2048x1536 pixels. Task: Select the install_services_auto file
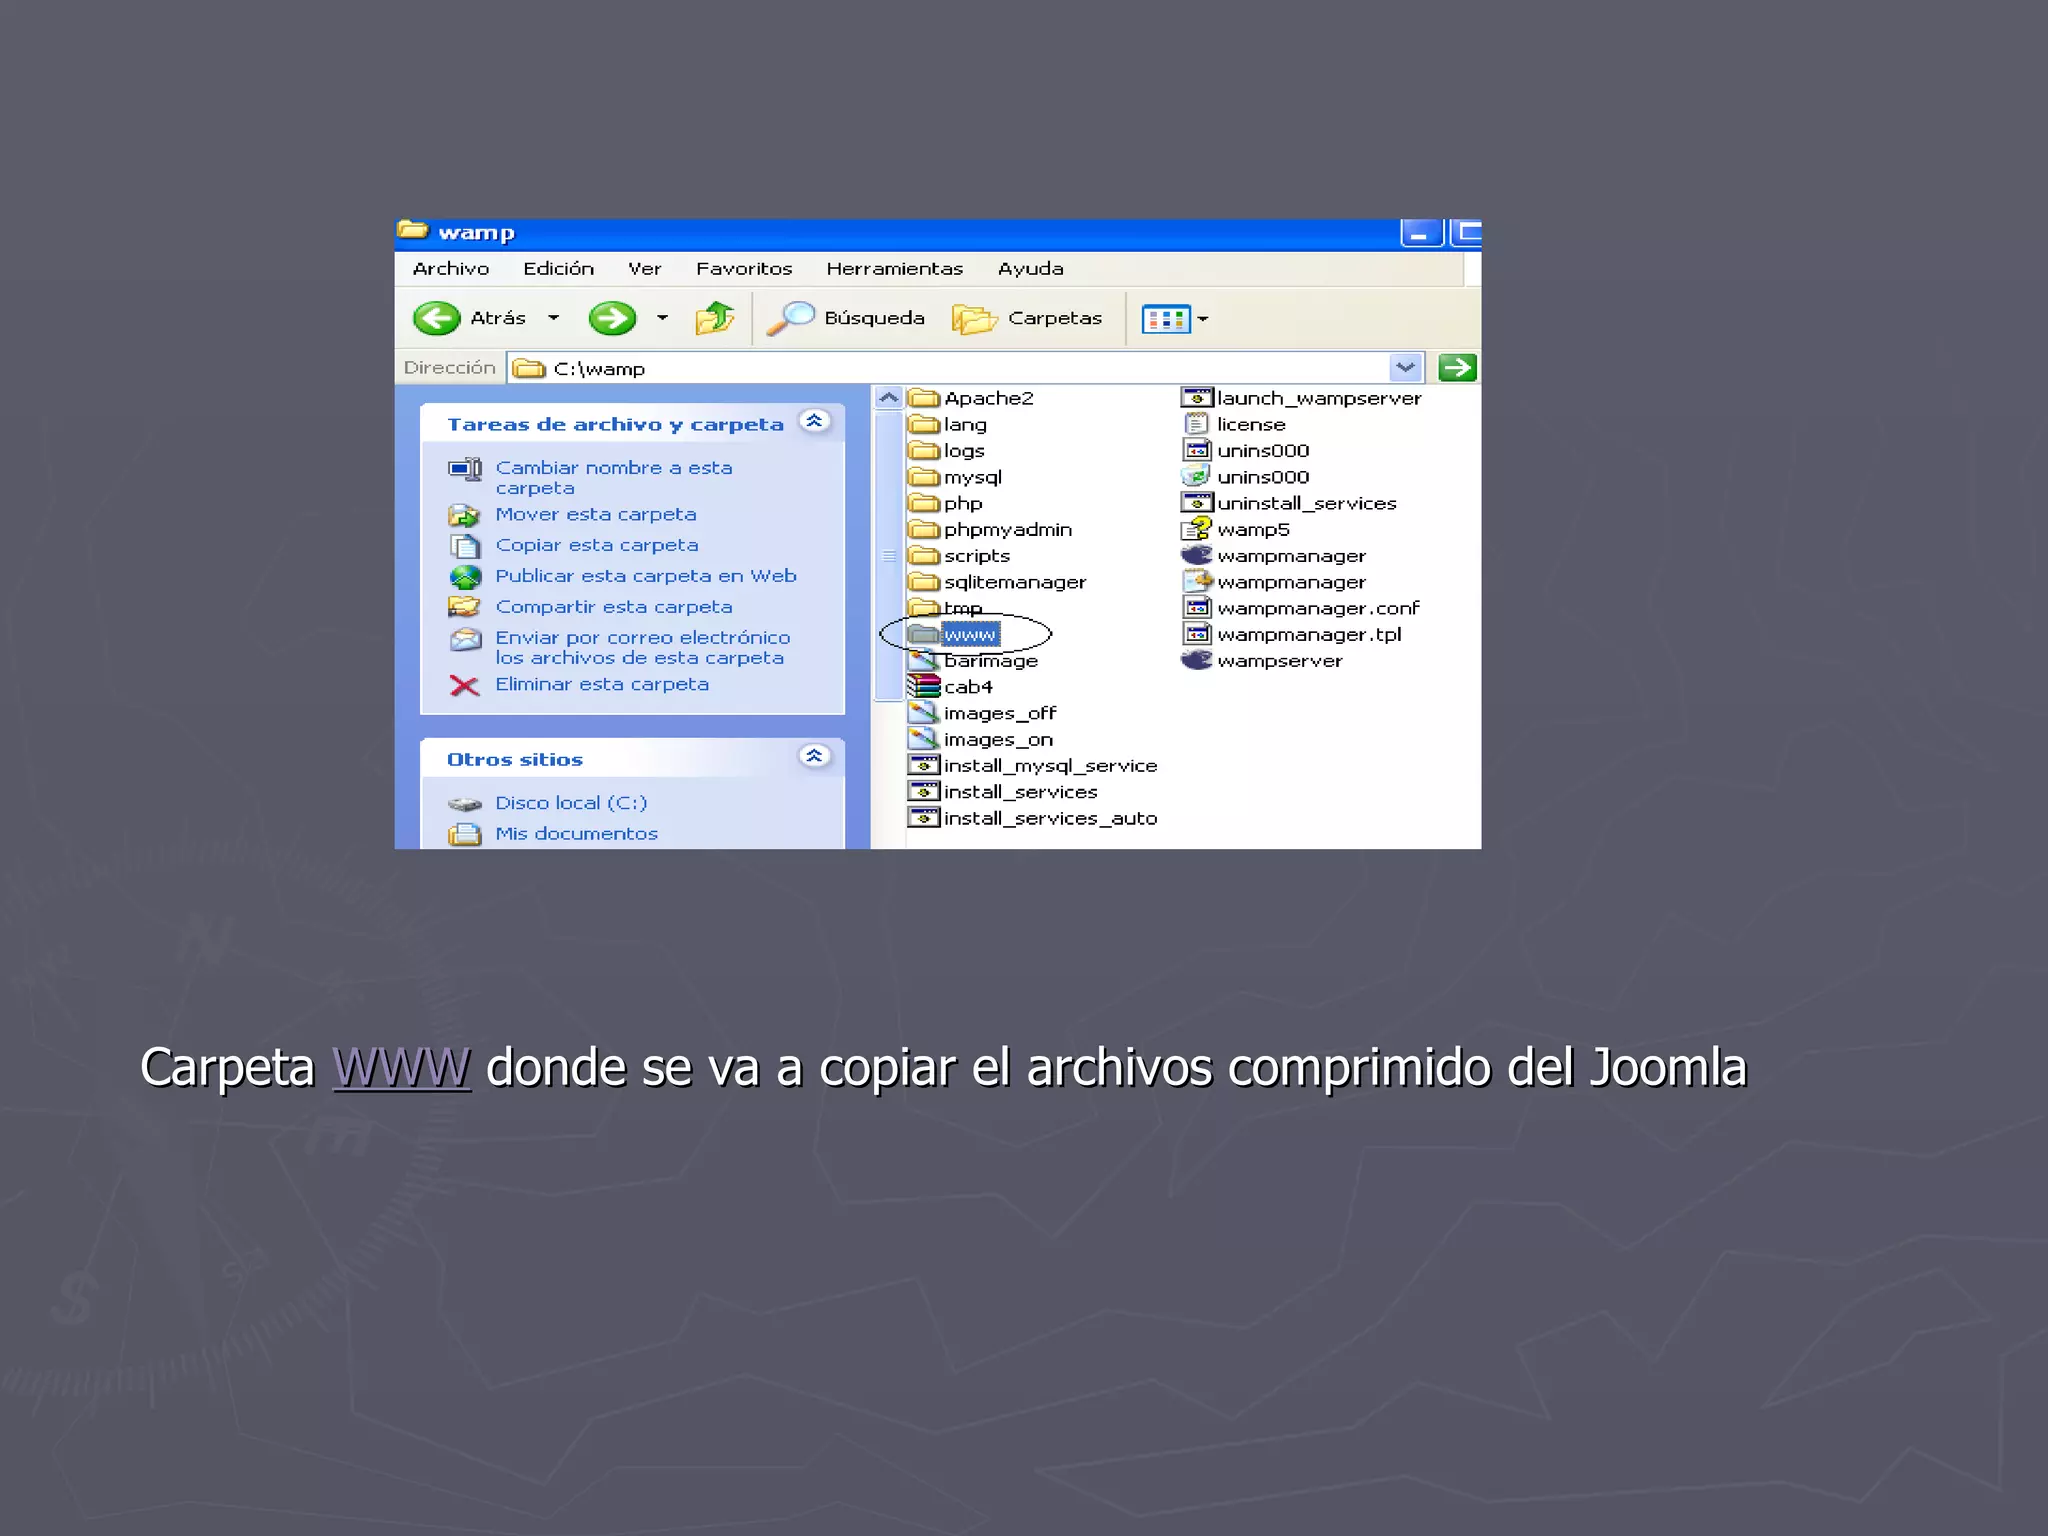(1032, 818)
